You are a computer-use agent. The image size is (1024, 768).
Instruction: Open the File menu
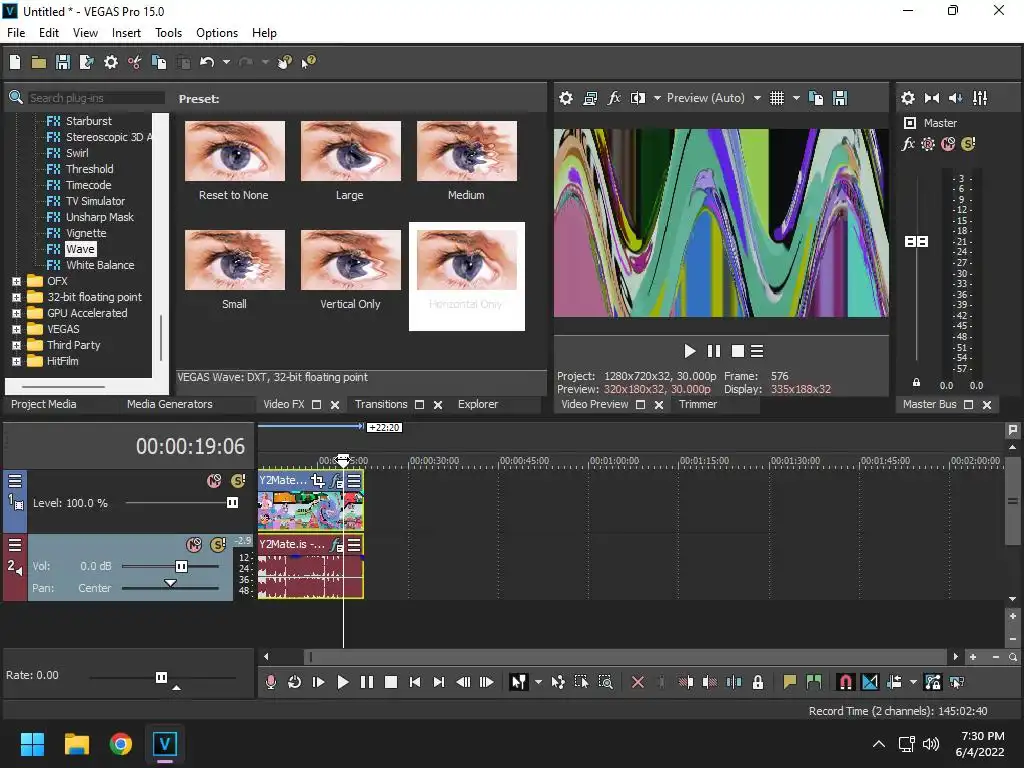click(16, 33)
